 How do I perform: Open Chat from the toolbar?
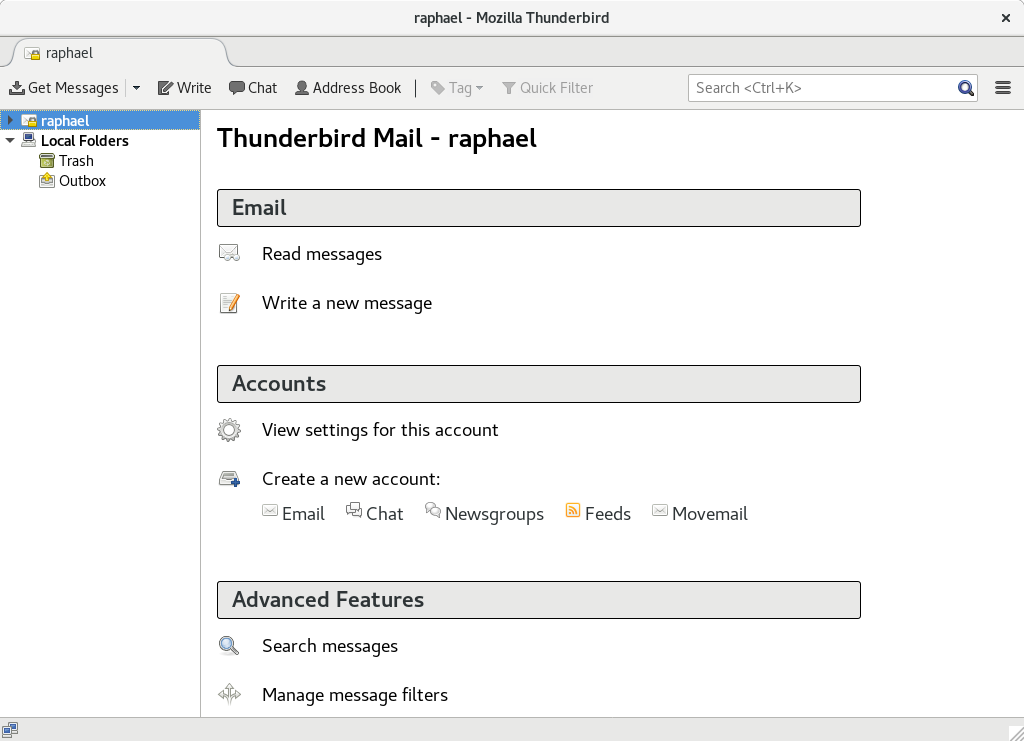click(253, 87)
